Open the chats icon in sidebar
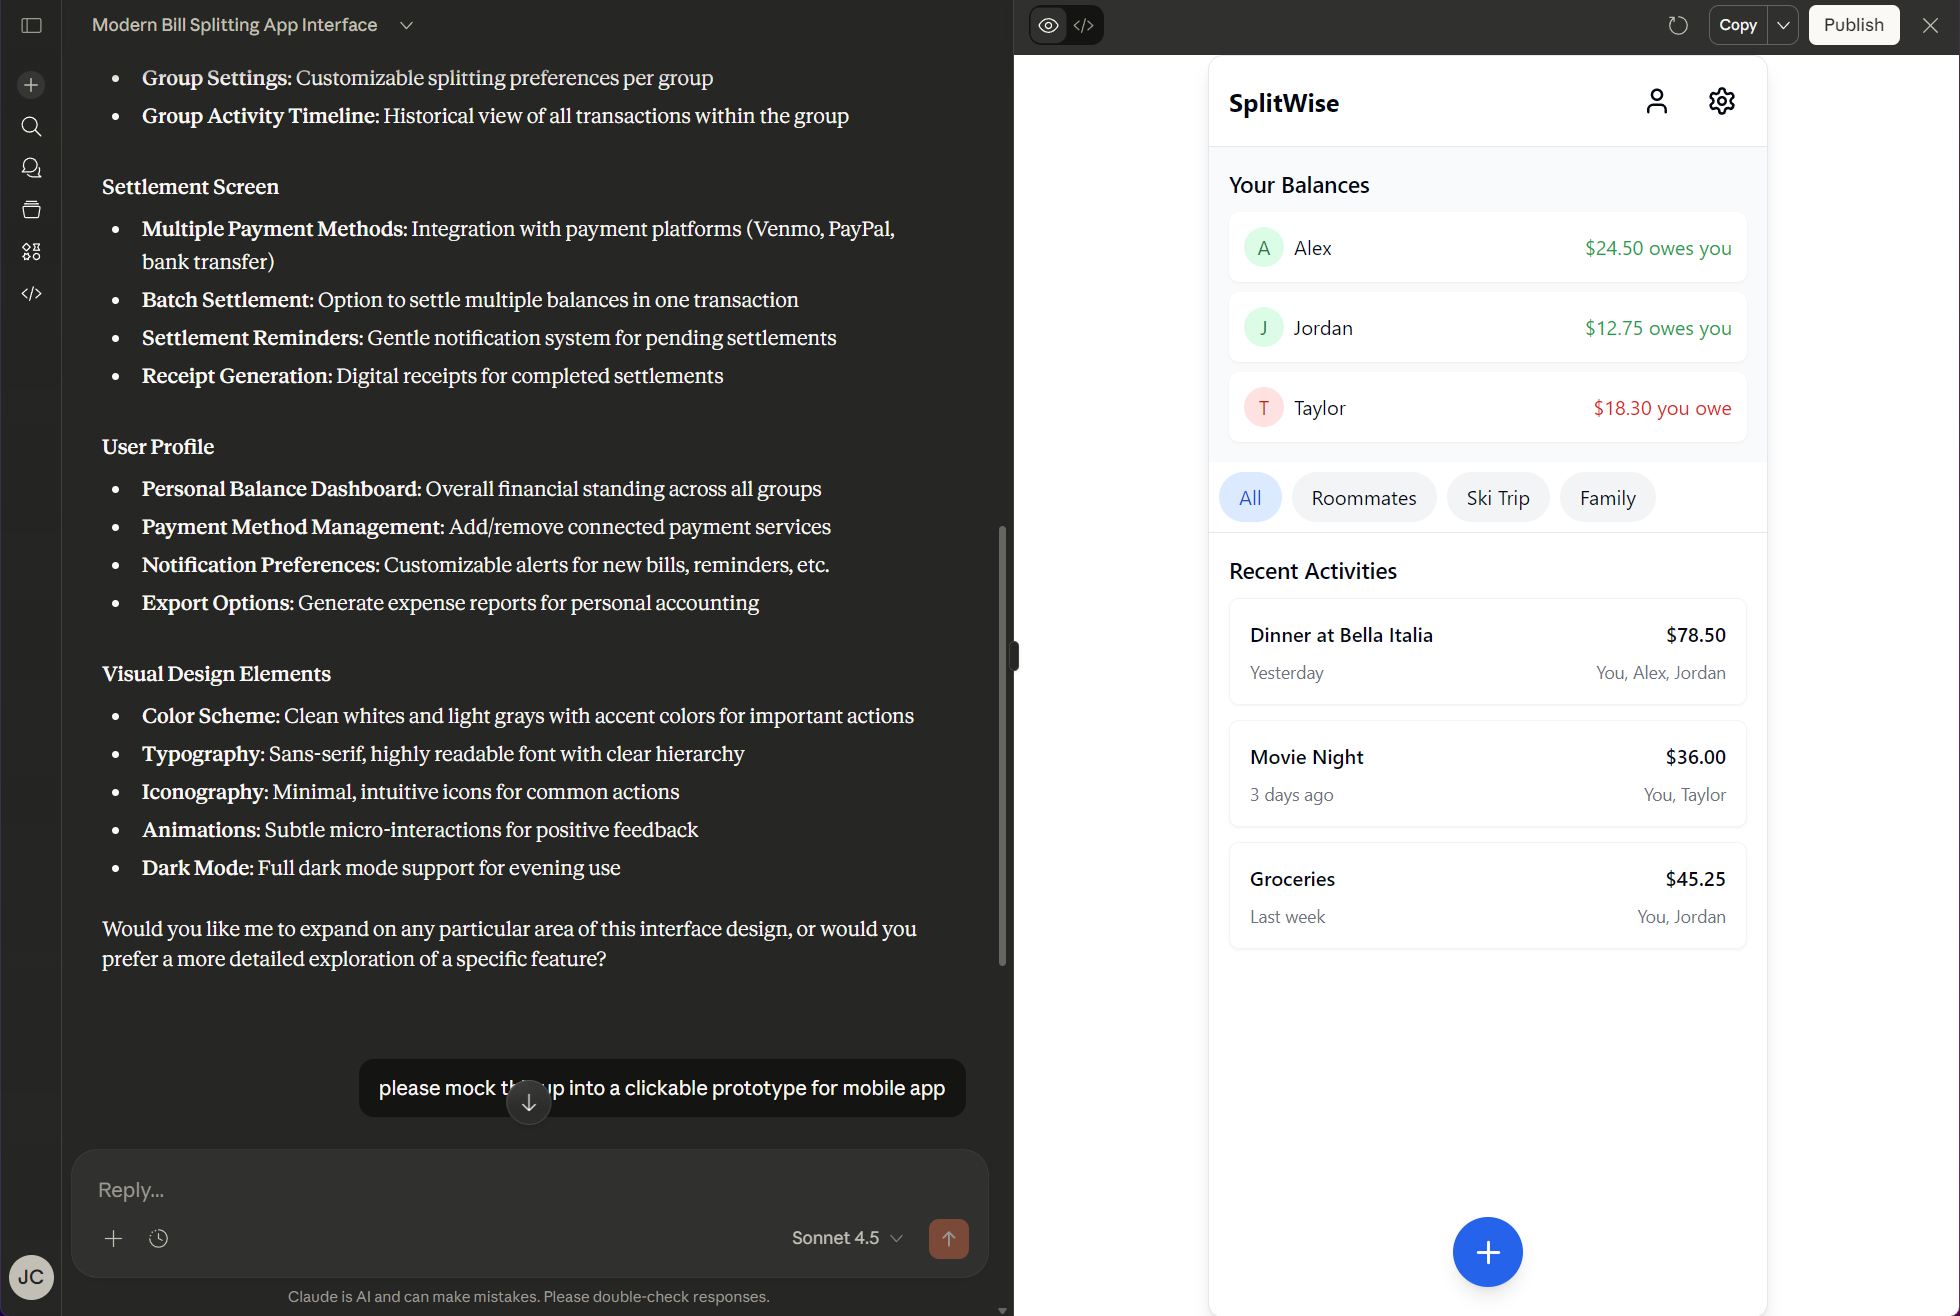1960x1316 pixels. (x=31, y=168)
